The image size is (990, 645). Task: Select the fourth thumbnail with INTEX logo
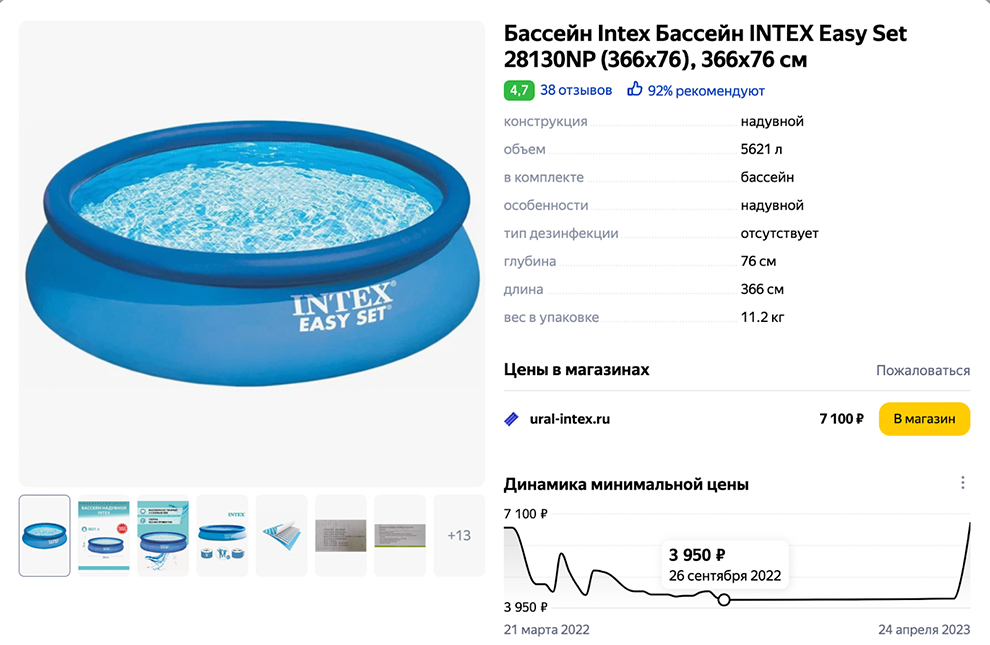[x=222, y=535]
